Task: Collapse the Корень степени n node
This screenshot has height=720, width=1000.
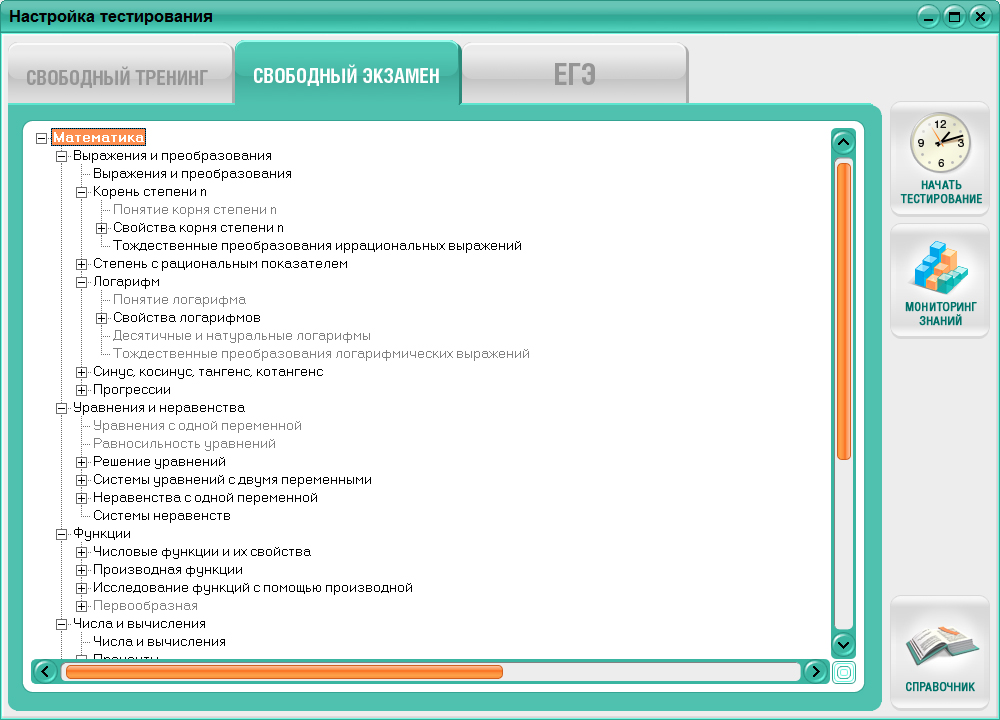Action: (x=82, y=192)
